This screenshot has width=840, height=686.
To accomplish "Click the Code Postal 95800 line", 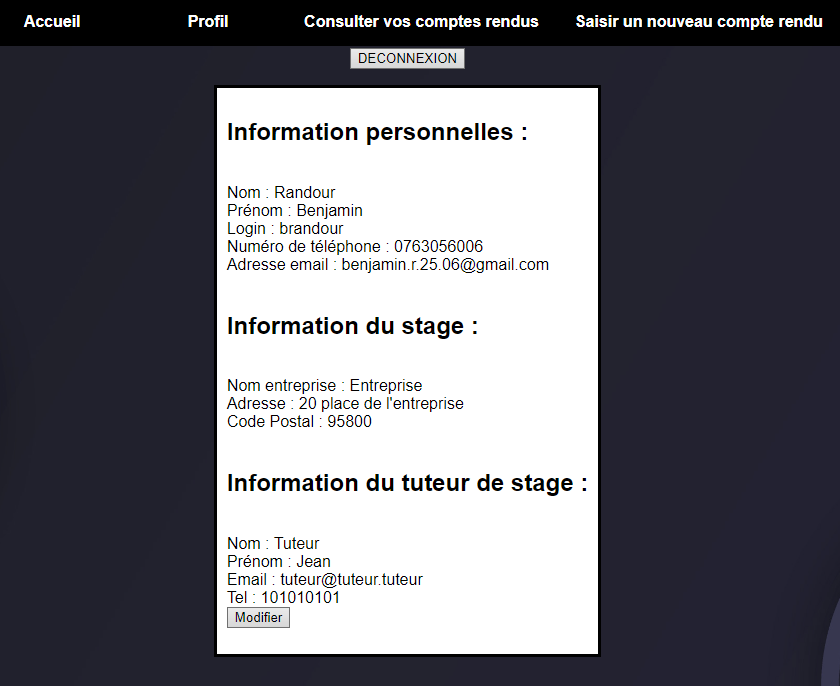I will tap(299, 422).
